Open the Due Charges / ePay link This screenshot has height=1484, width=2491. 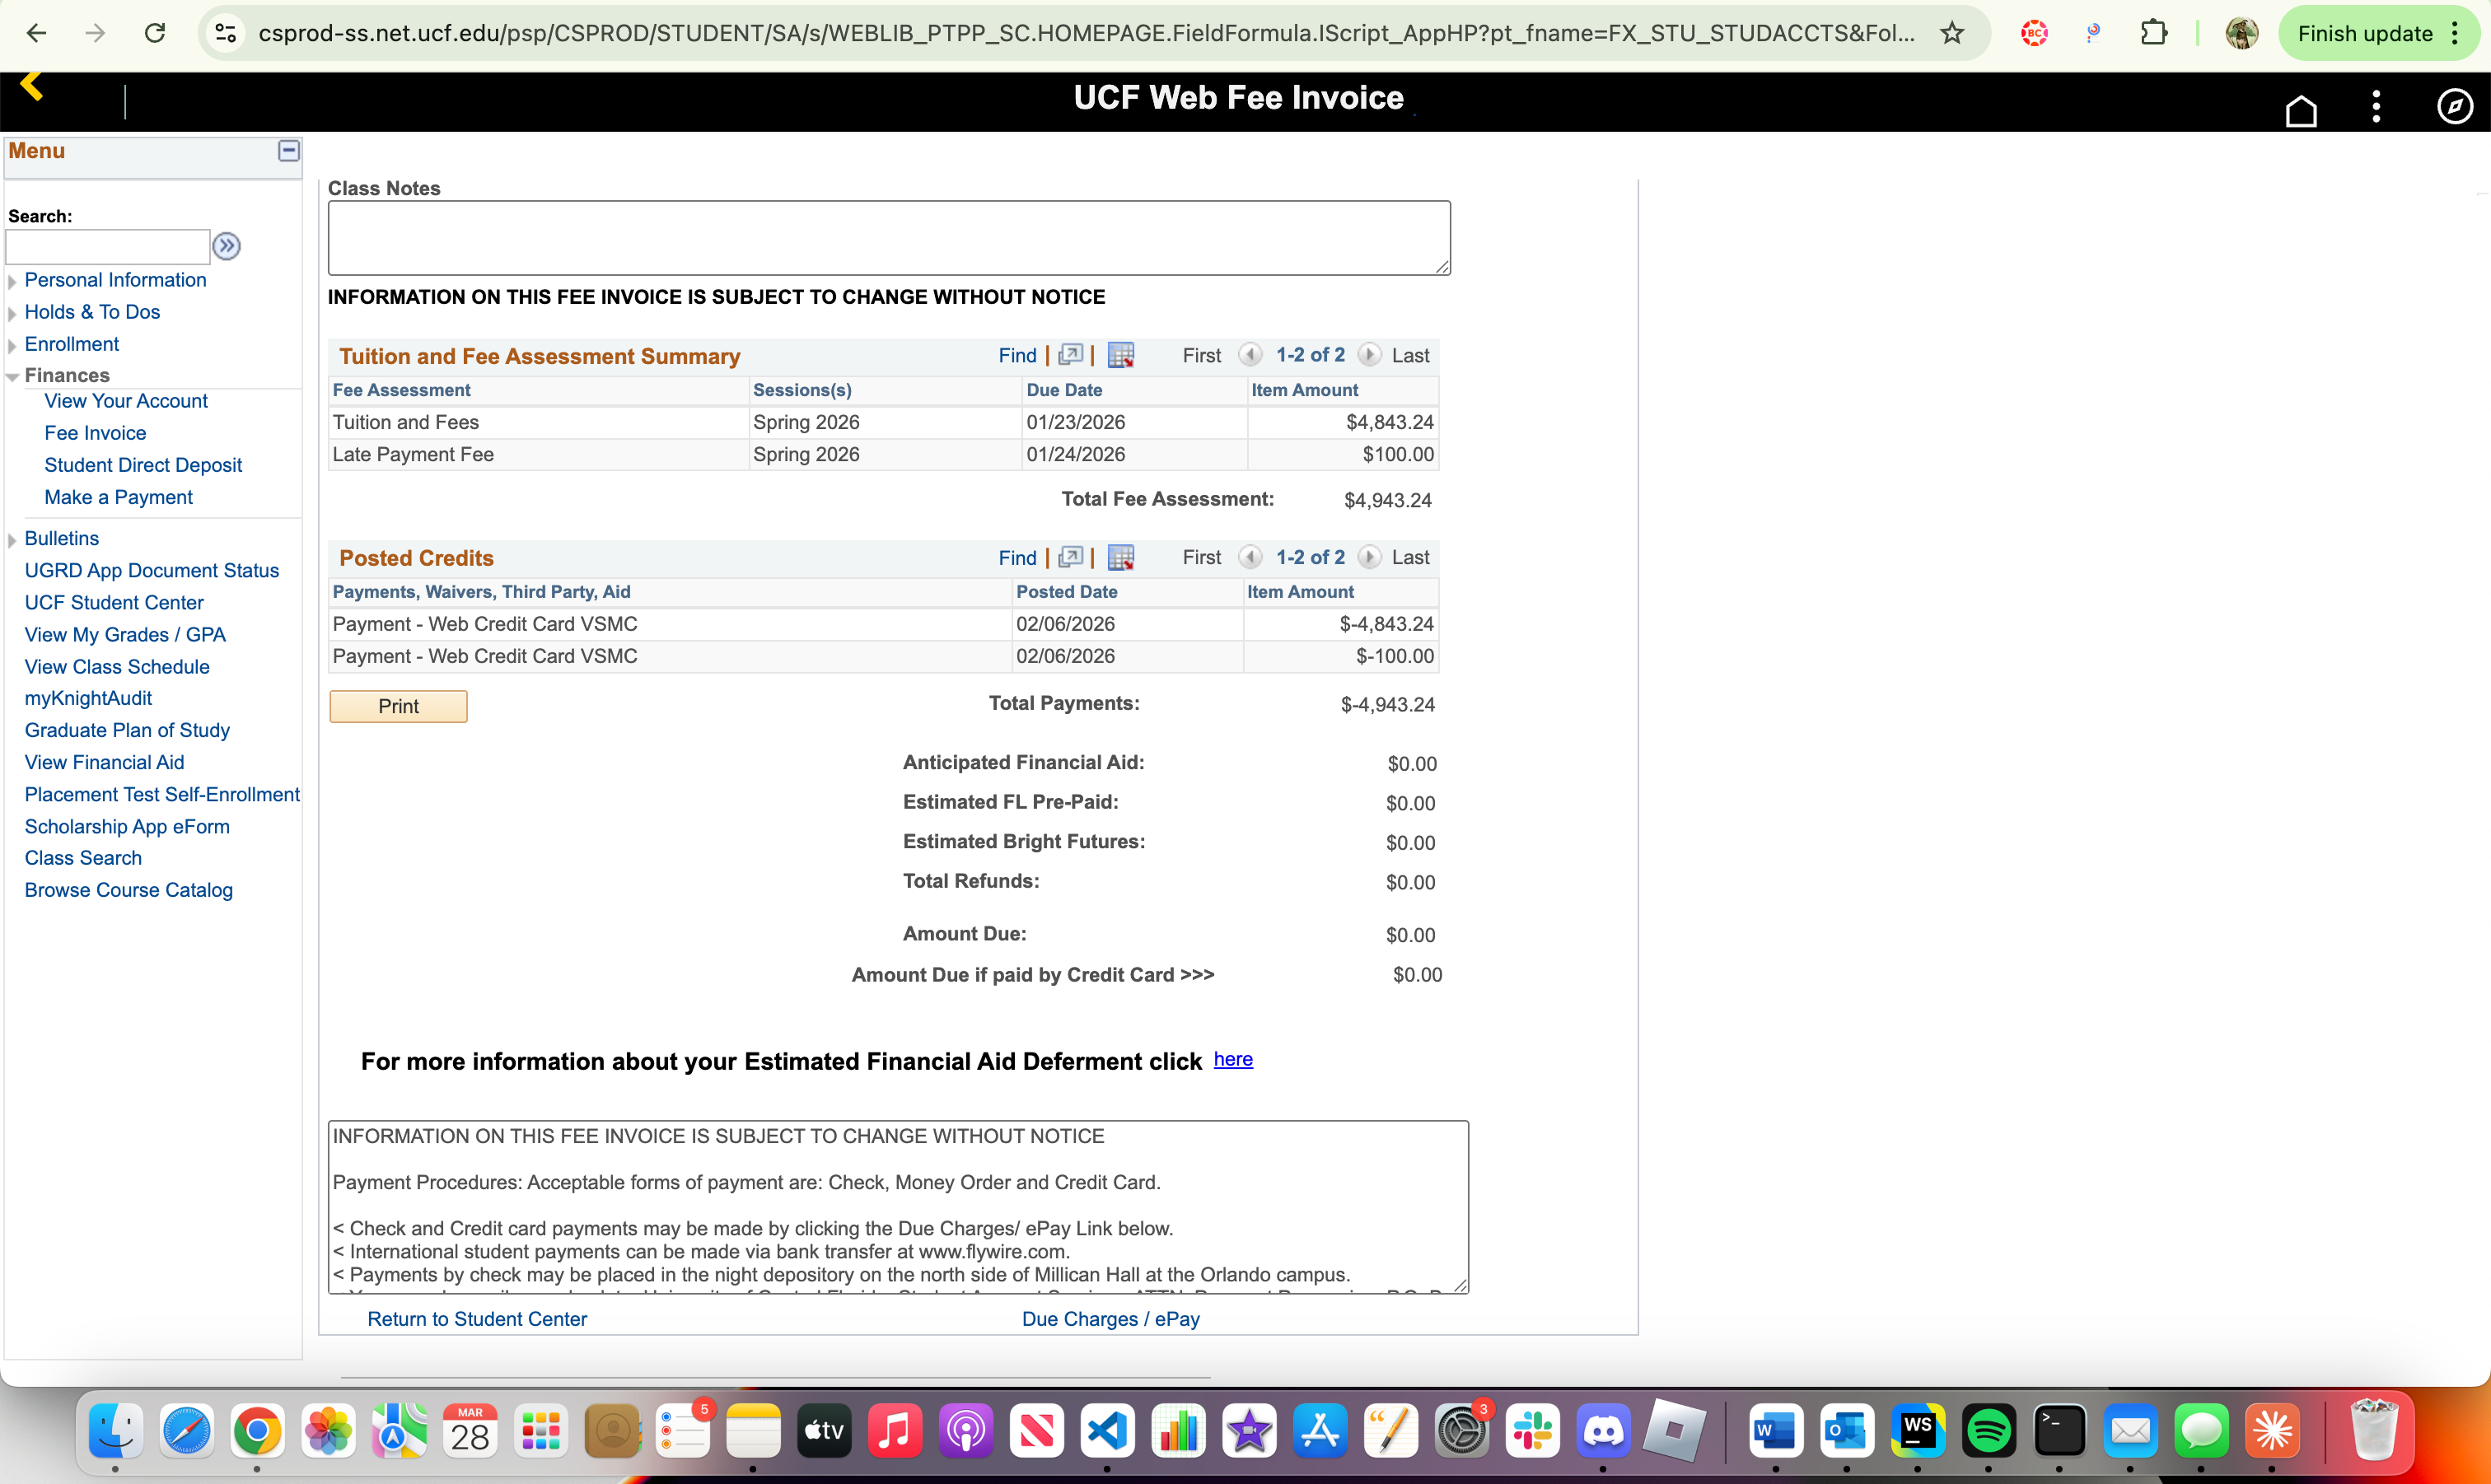click(x=1110, y=1318)
